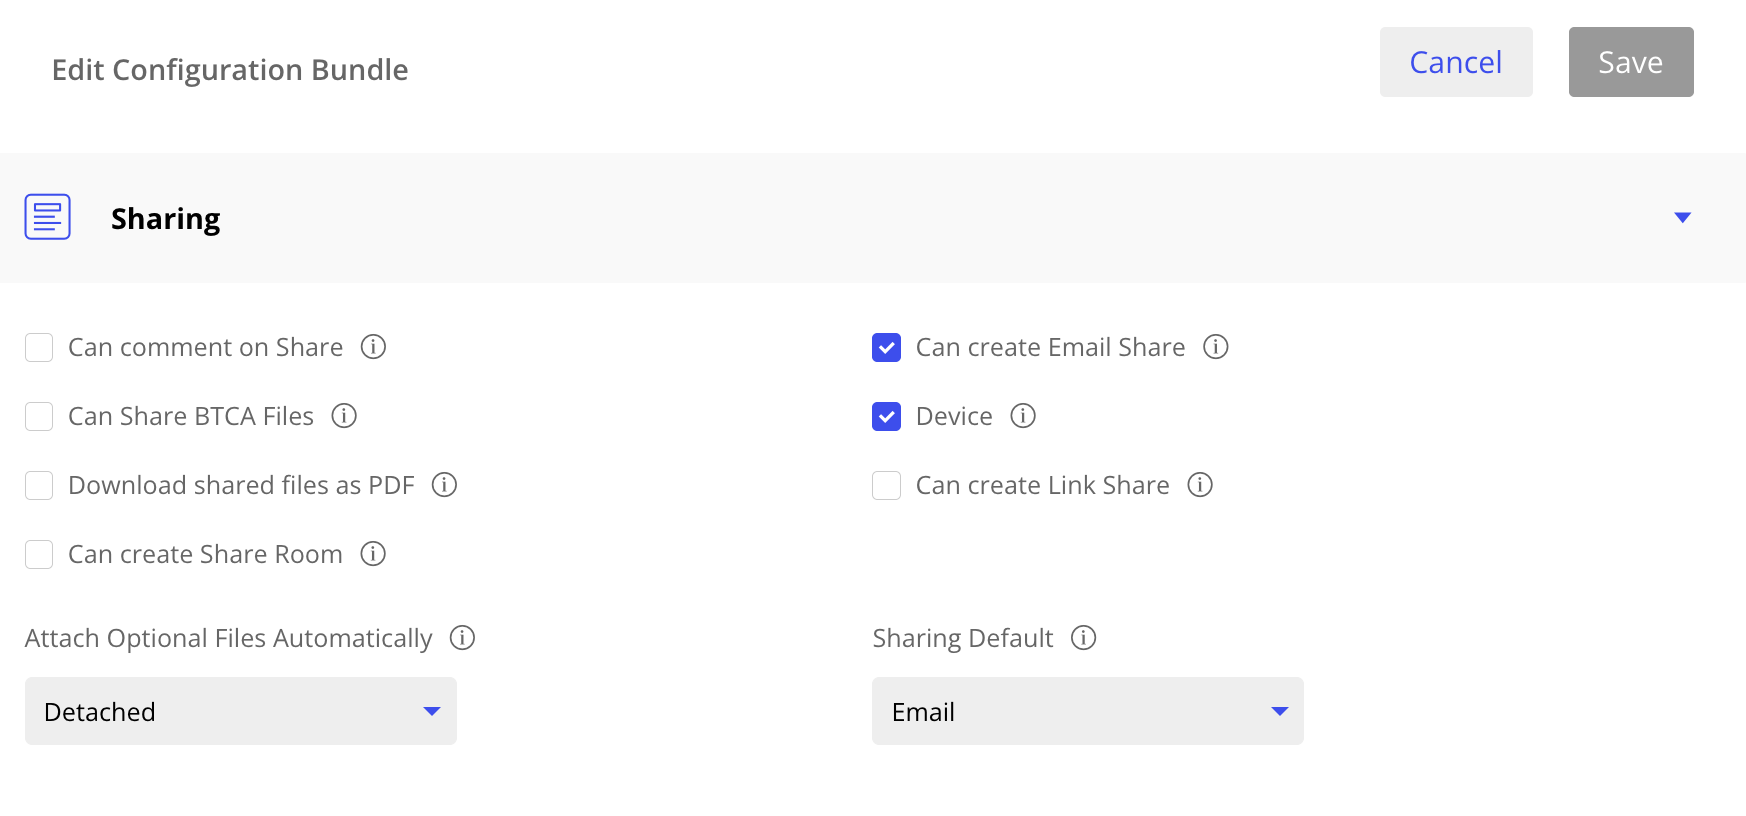Screen dimensions: 1746x816
Task: Click the Sharing section document icon
Action: click(x=48, y=217)
